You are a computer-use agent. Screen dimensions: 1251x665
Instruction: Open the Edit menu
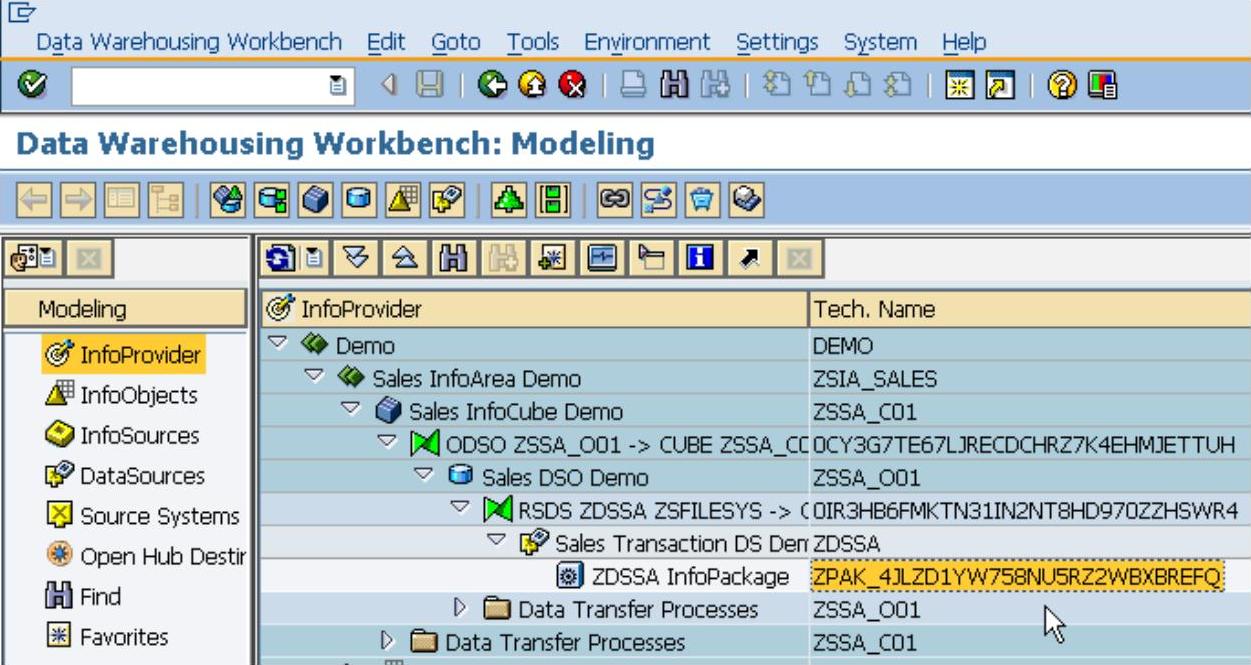click(386, 42)
